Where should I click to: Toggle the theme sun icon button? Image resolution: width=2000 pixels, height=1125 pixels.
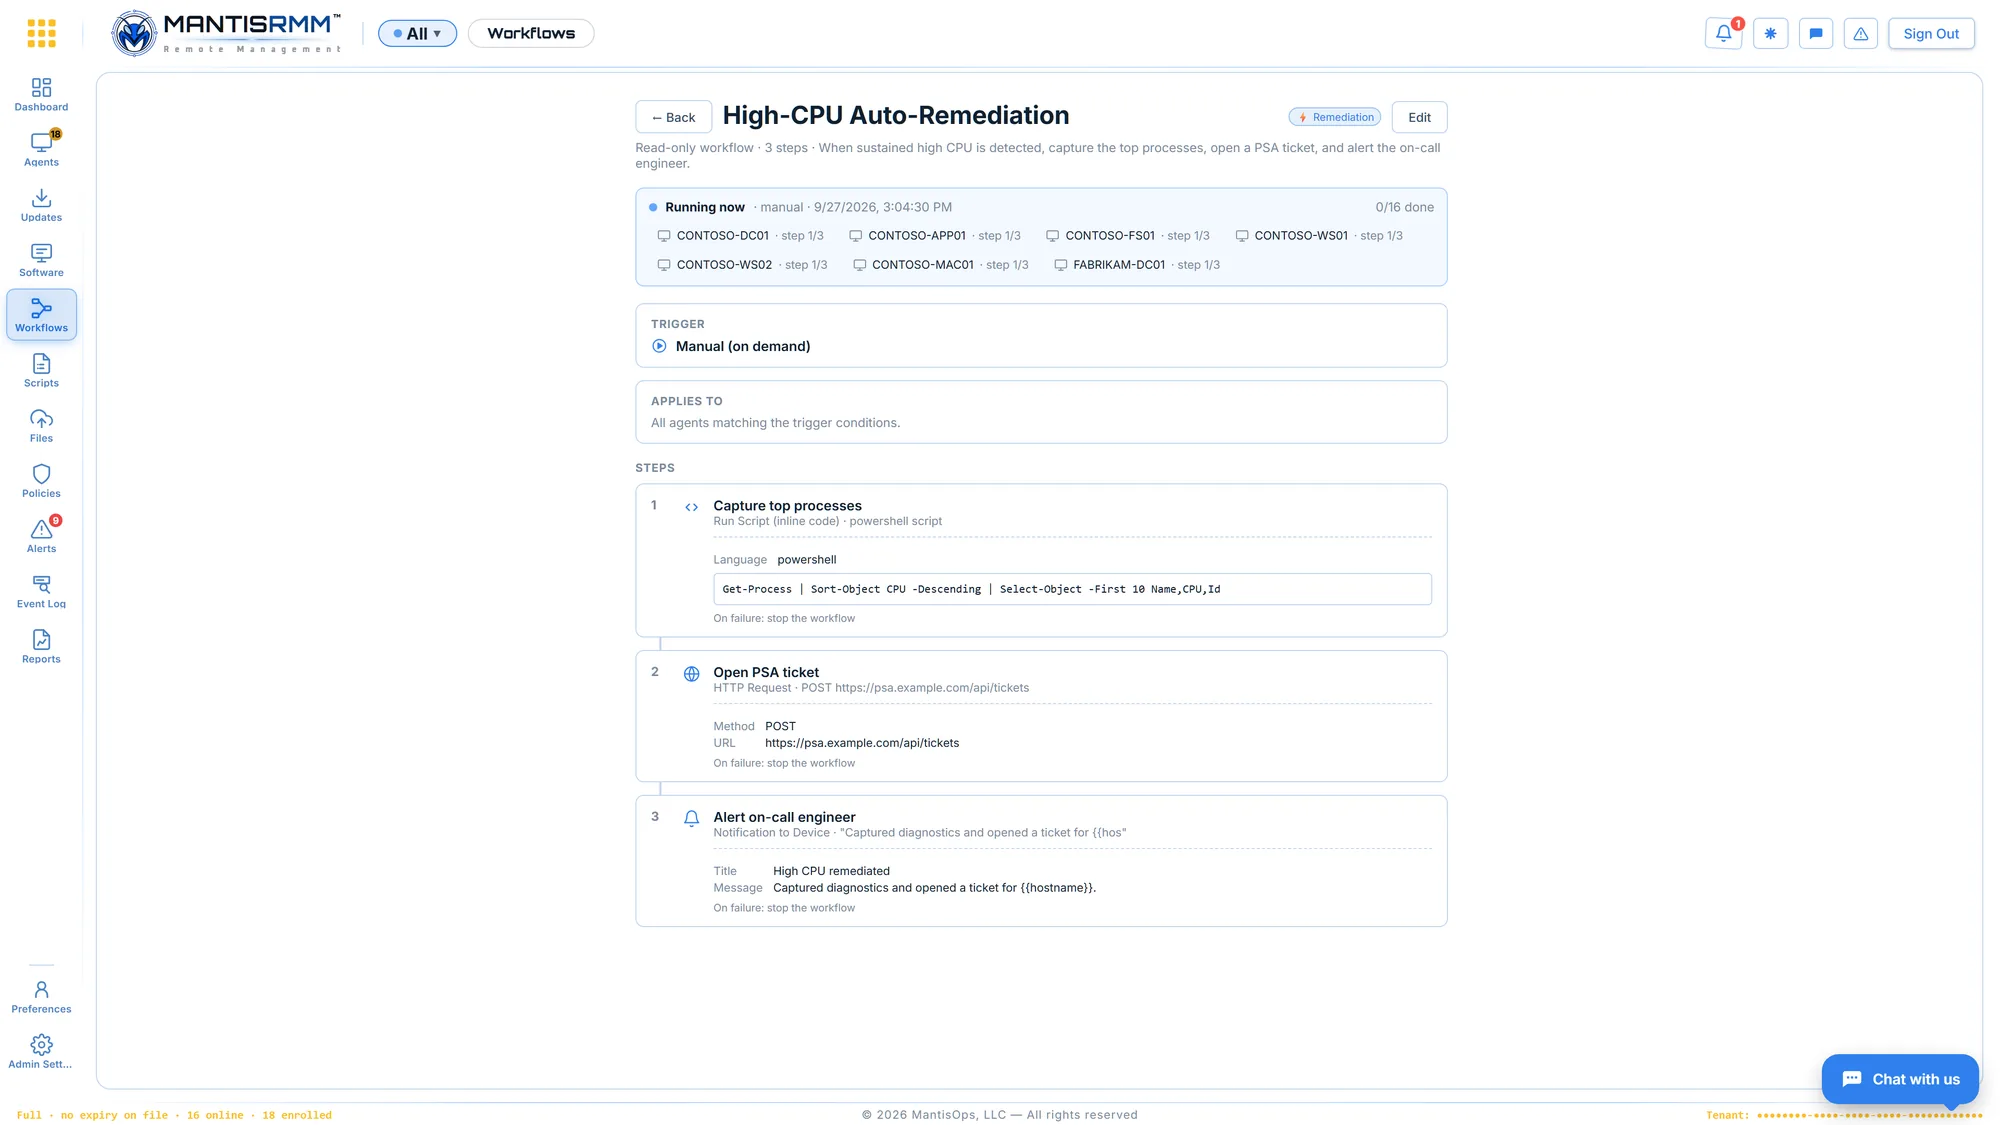point(1770,33)
